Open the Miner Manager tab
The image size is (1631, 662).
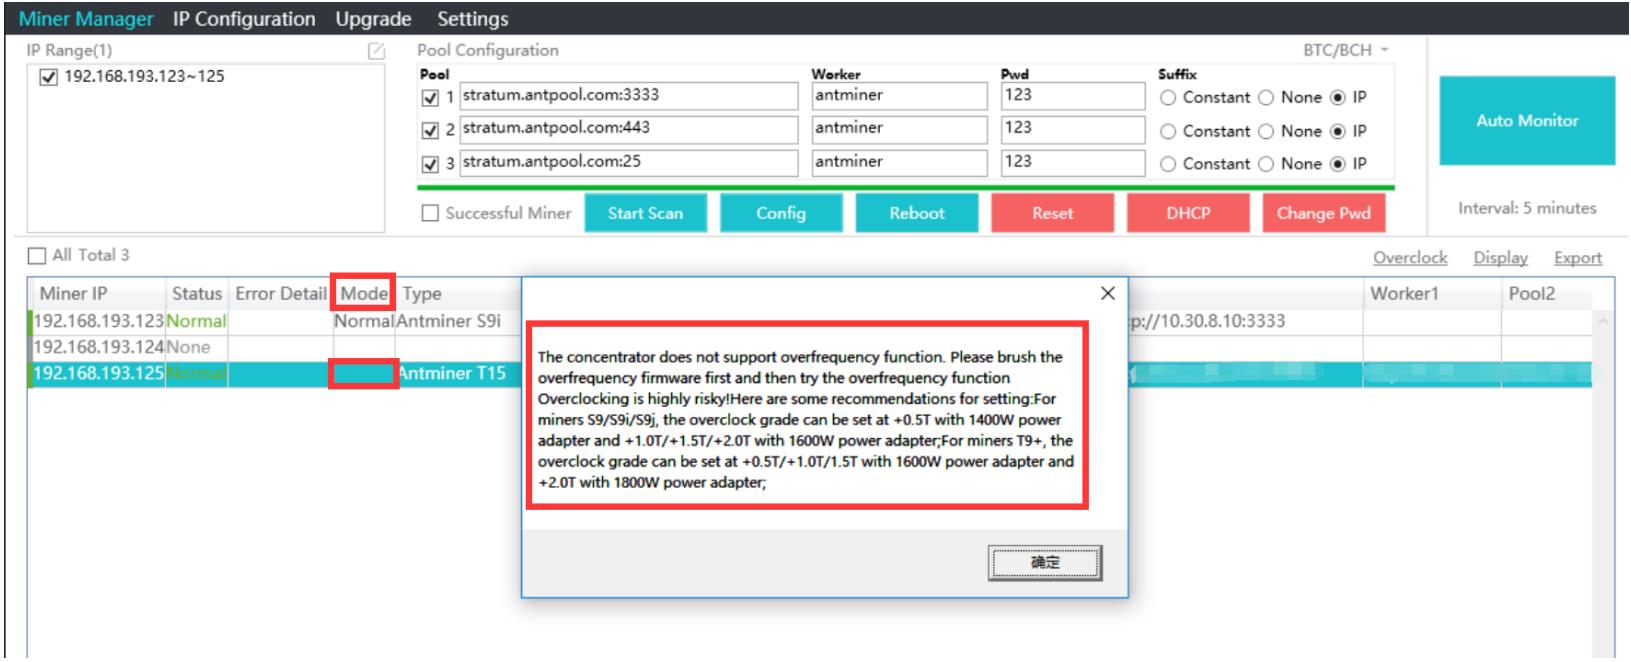[86, 19]
